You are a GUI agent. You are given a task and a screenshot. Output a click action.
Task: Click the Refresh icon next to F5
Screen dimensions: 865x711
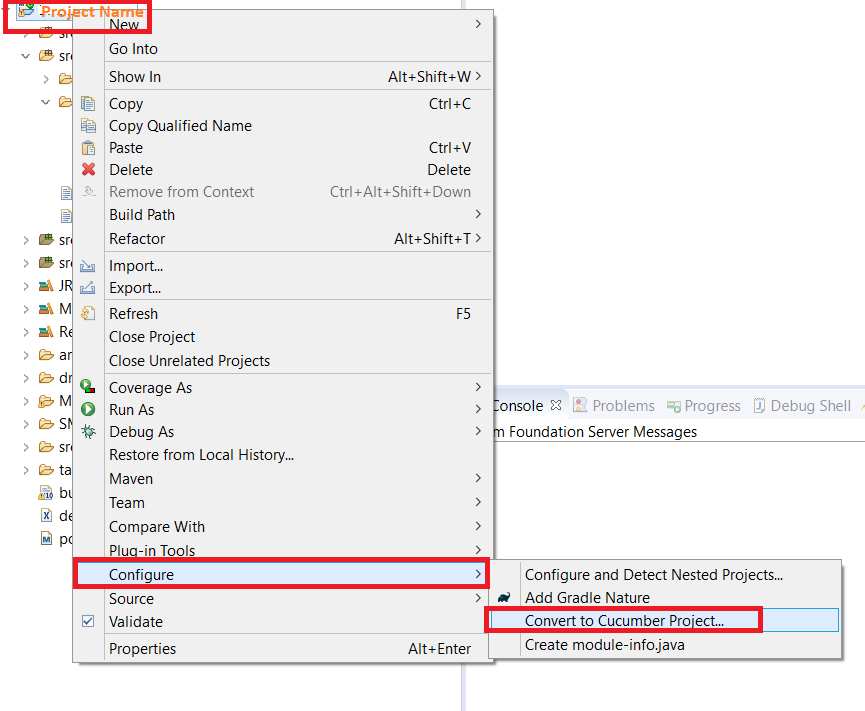point(88,313)
